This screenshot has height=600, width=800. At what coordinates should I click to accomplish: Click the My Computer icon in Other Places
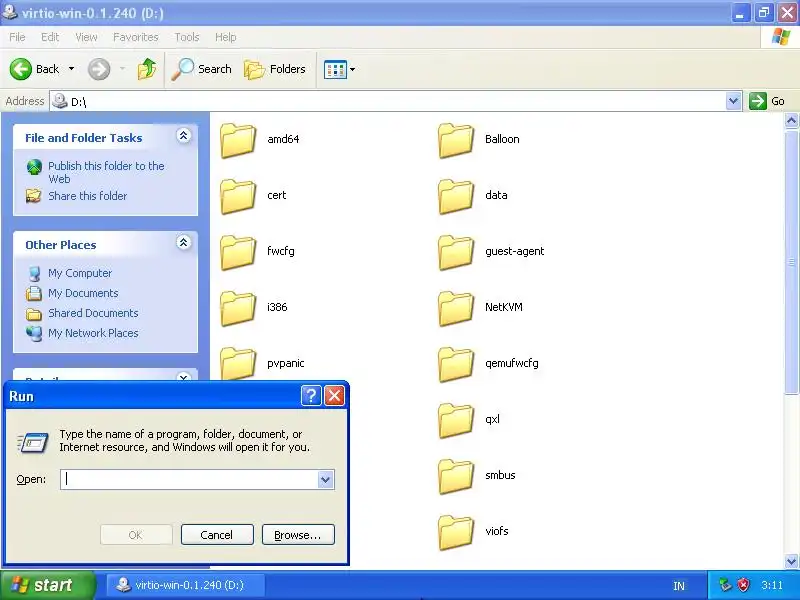pyautogui.click(x=34, y=273)
